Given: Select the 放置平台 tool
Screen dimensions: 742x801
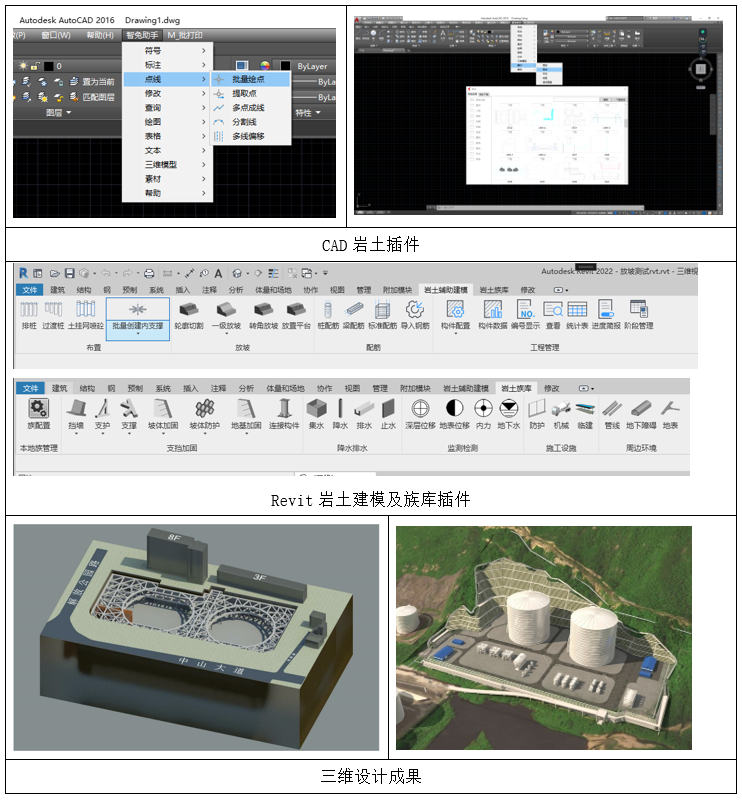Looking at the screenshot, I should [296, 315].
